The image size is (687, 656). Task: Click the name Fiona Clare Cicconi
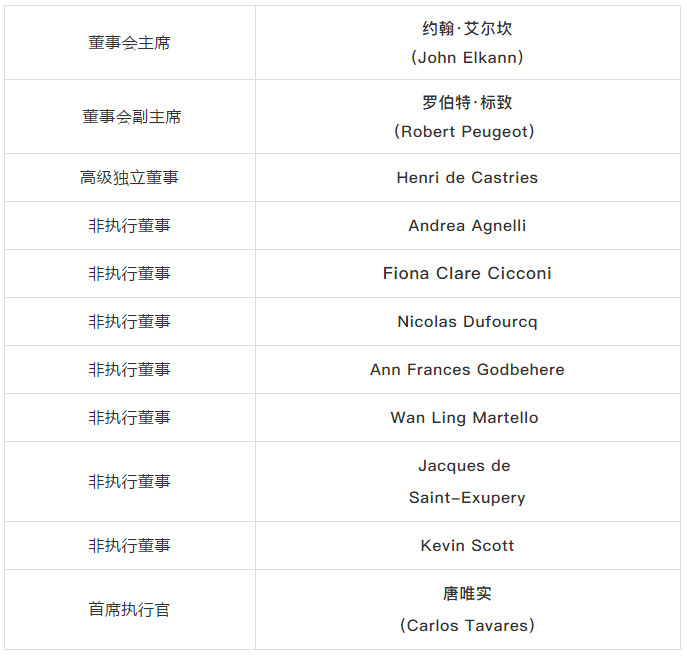[467, 274]
